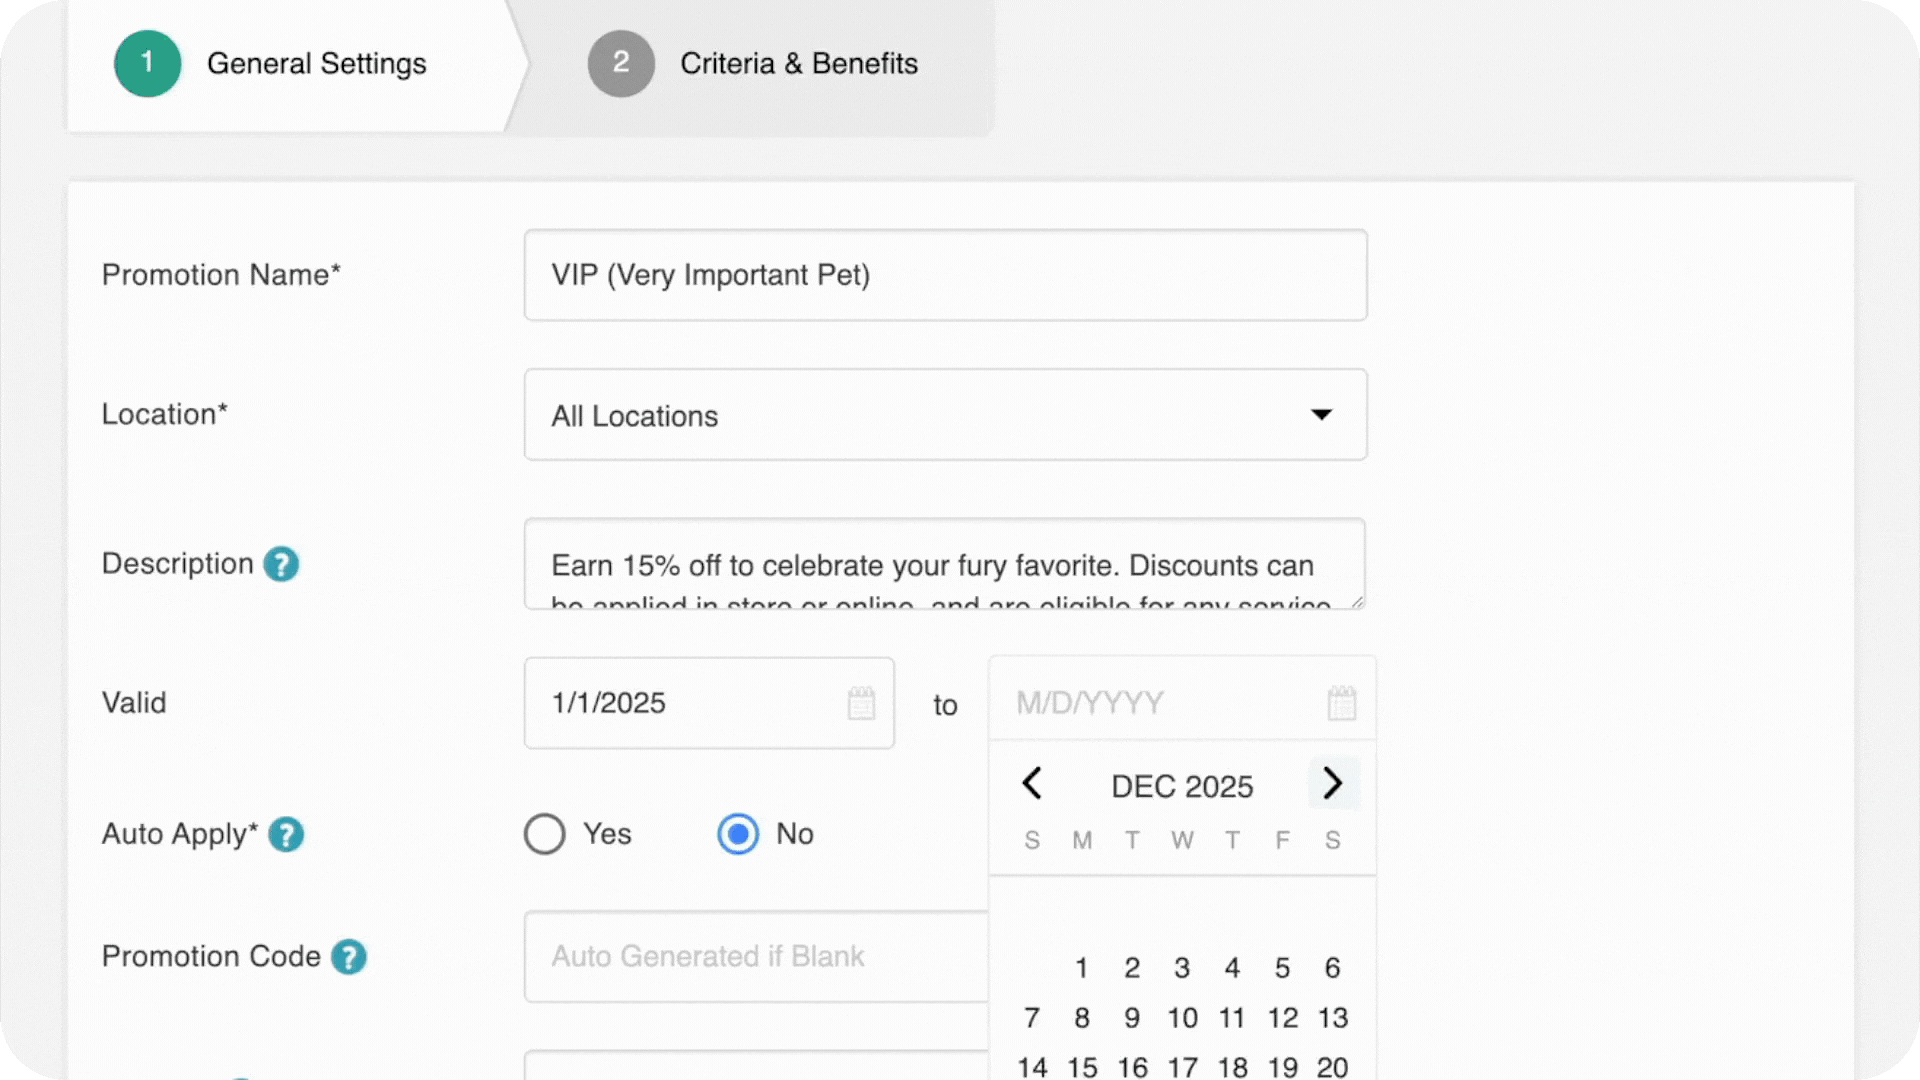Click the Promotion Name input field
The height and width of the screenshot is (1080, 1920).
945,275
